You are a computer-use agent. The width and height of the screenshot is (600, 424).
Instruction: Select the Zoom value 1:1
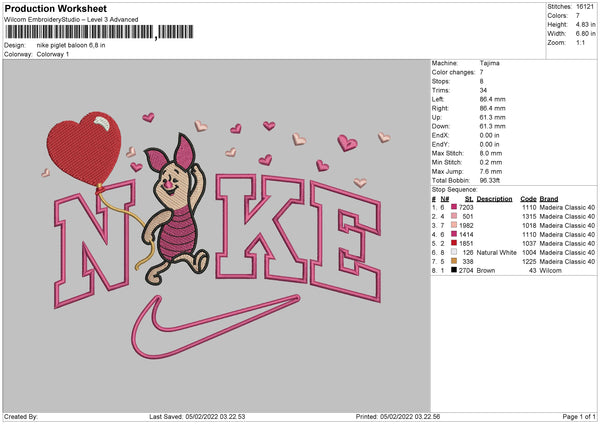click(x=580, y=42)
